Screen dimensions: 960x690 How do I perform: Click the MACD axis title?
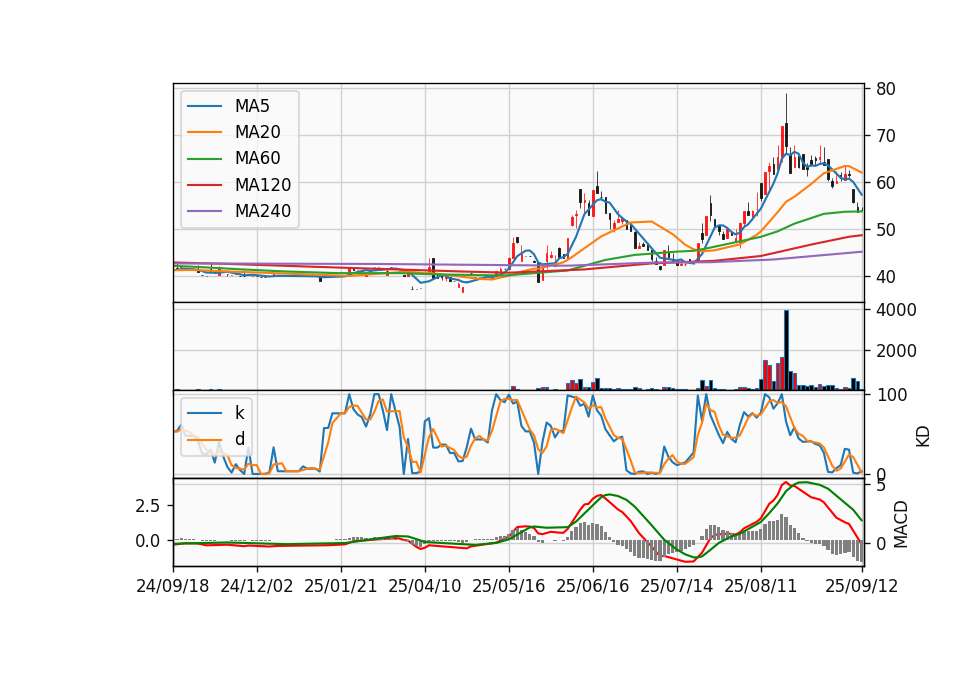coord(901,525)
